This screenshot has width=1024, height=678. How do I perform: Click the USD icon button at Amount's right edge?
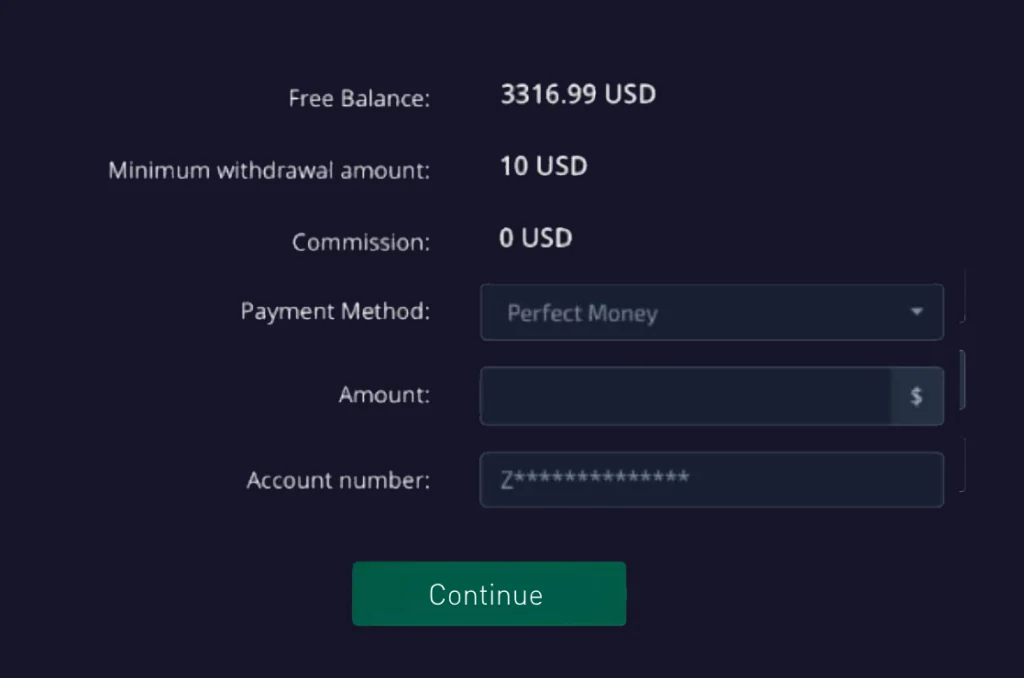[917, 395]
